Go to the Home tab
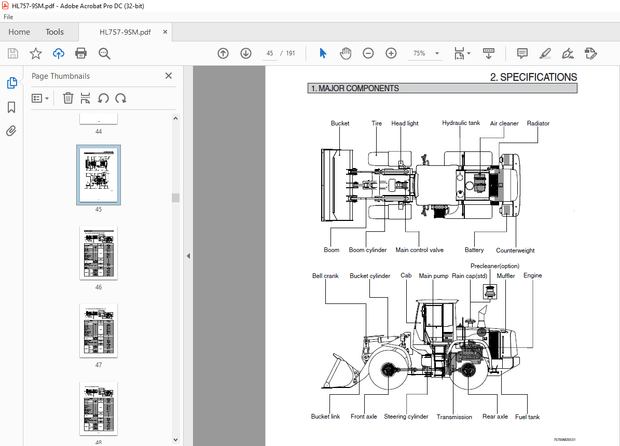The width and height of the screenshot is (620, 446). click(19, 31)
